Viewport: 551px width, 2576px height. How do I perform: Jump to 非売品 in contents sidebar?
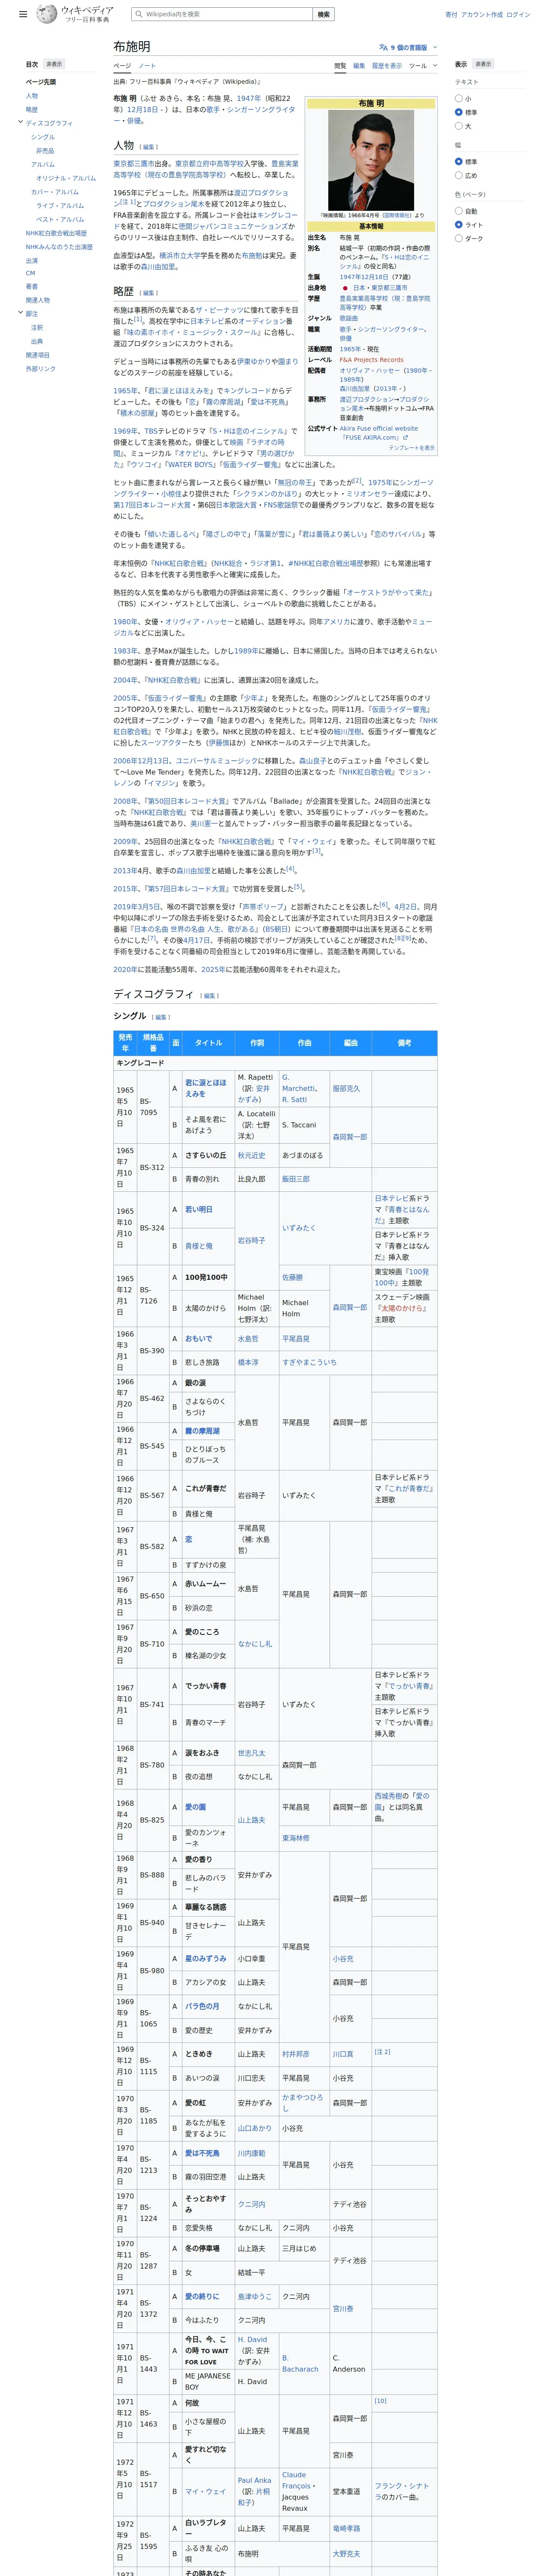point(45,151)
